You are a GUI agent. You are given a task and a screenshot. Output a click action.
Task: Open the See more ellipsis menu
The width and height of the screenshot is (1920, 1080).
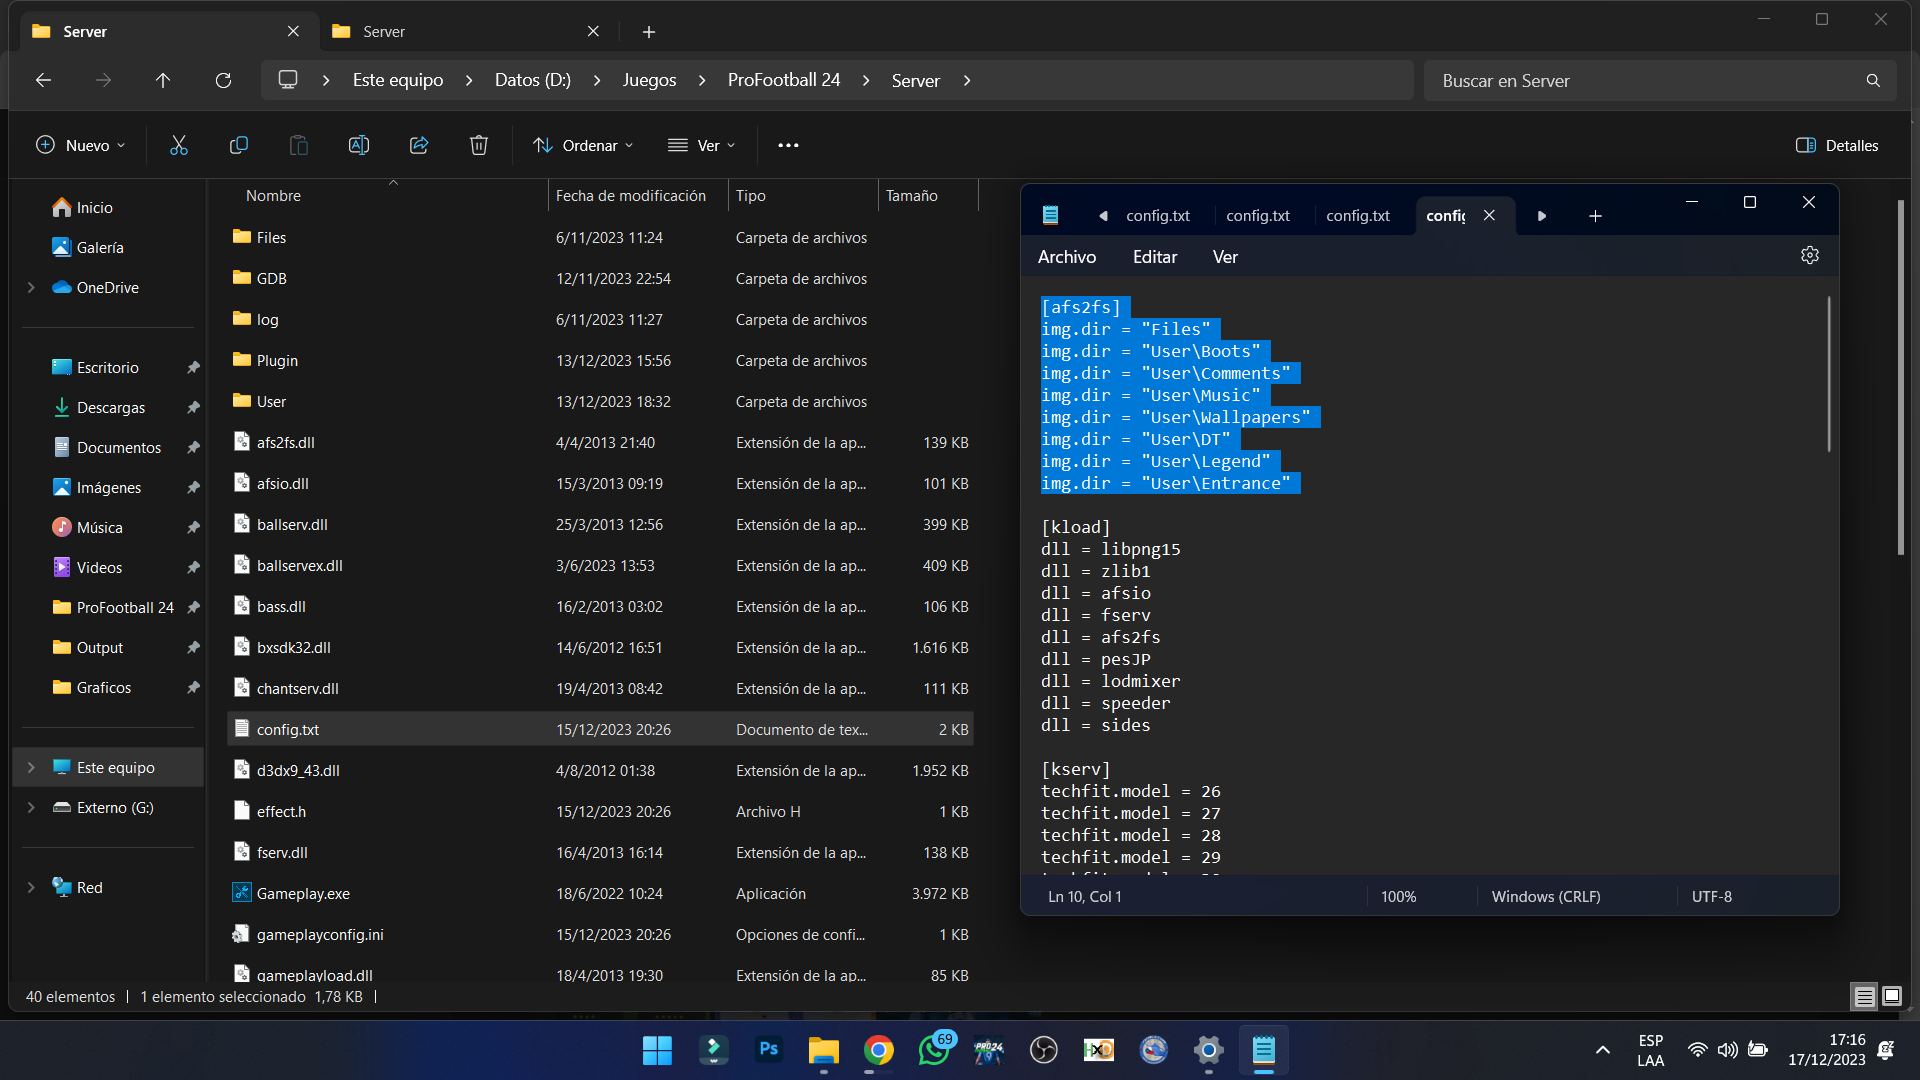tap(788, 145)
